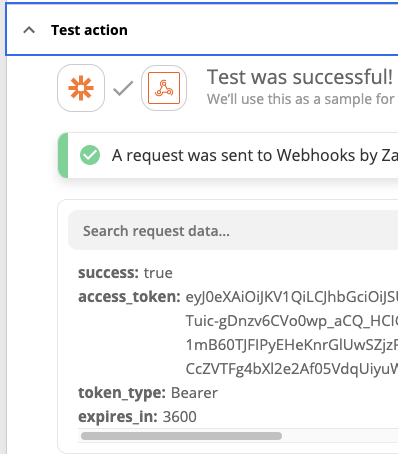Click the horizontal scrollbar under response data
The height and width of the screenshot is (454, 398).
coord(182,436)
